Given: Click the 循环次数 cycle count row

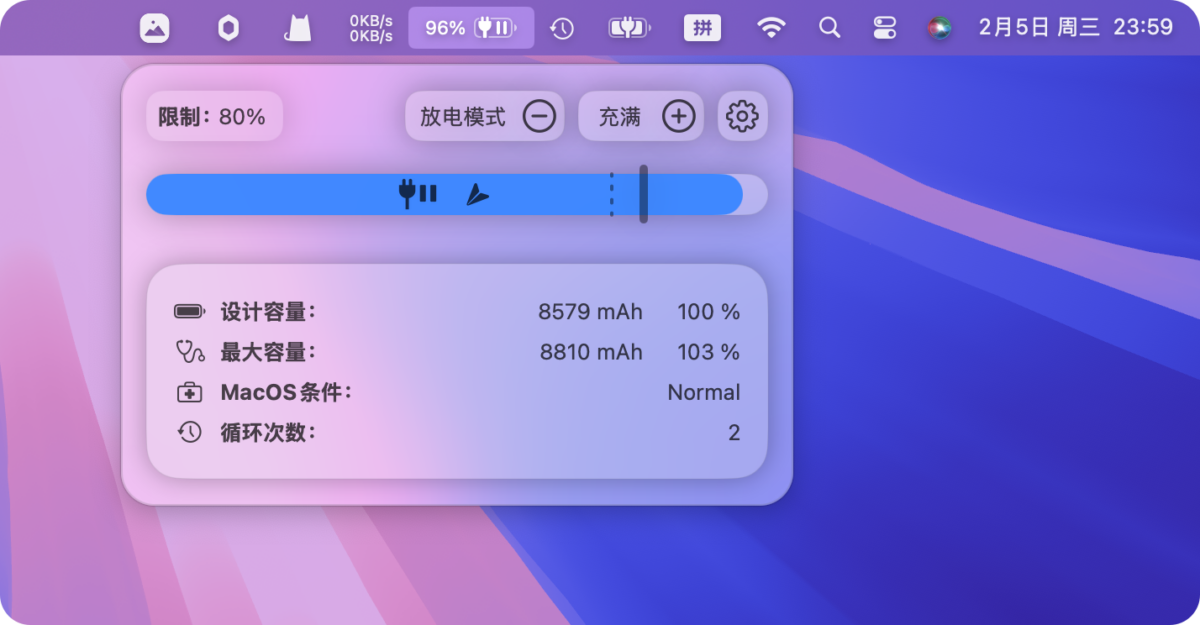Looking at the screenshot, I should (x=457, y=433).
